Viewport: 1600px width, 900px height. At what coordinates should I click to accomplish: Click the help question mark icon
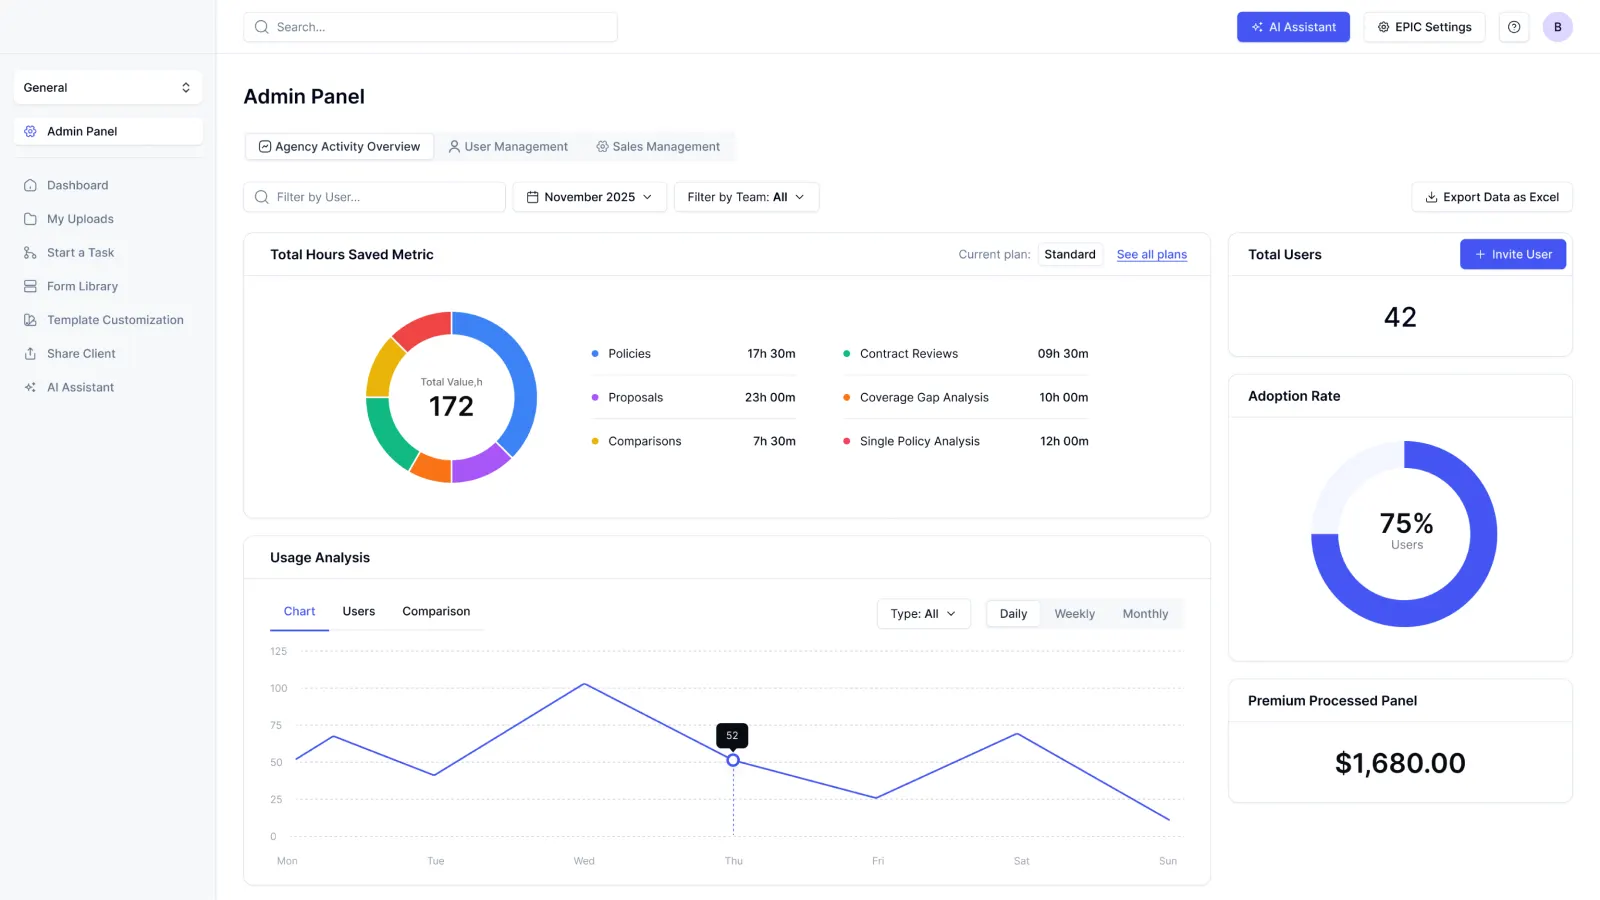(1514, 27)
